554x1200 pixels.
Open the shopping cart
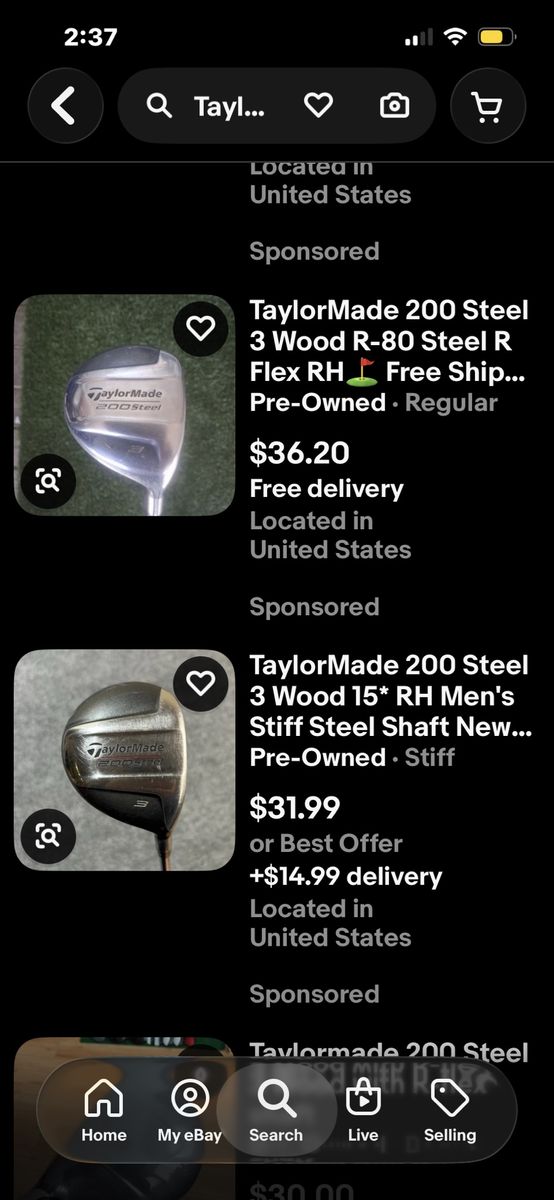488,105
